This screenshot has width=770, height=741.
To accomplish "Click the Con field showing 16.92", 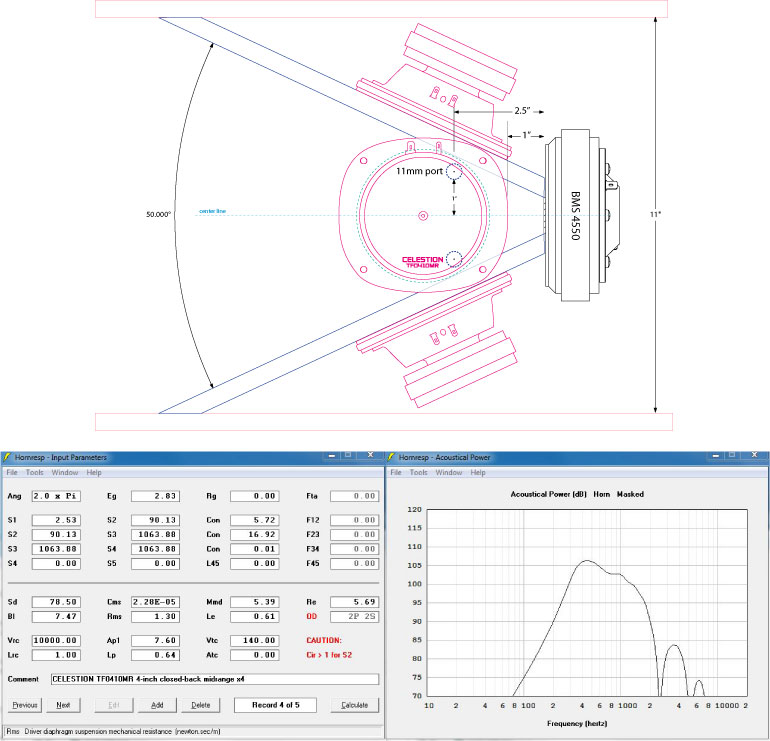I will 255,534.
